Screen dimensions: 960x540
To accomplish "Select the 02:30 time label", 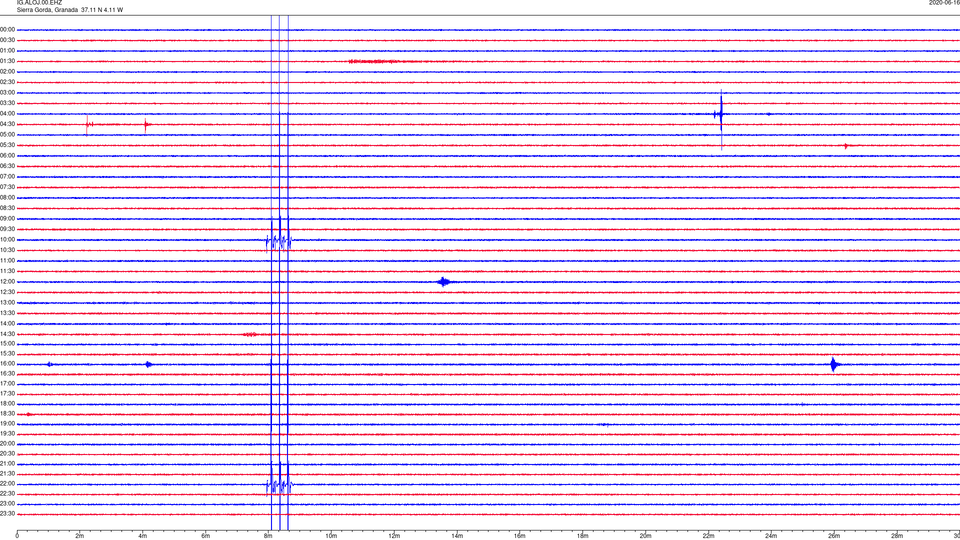I will click(8, 82).
